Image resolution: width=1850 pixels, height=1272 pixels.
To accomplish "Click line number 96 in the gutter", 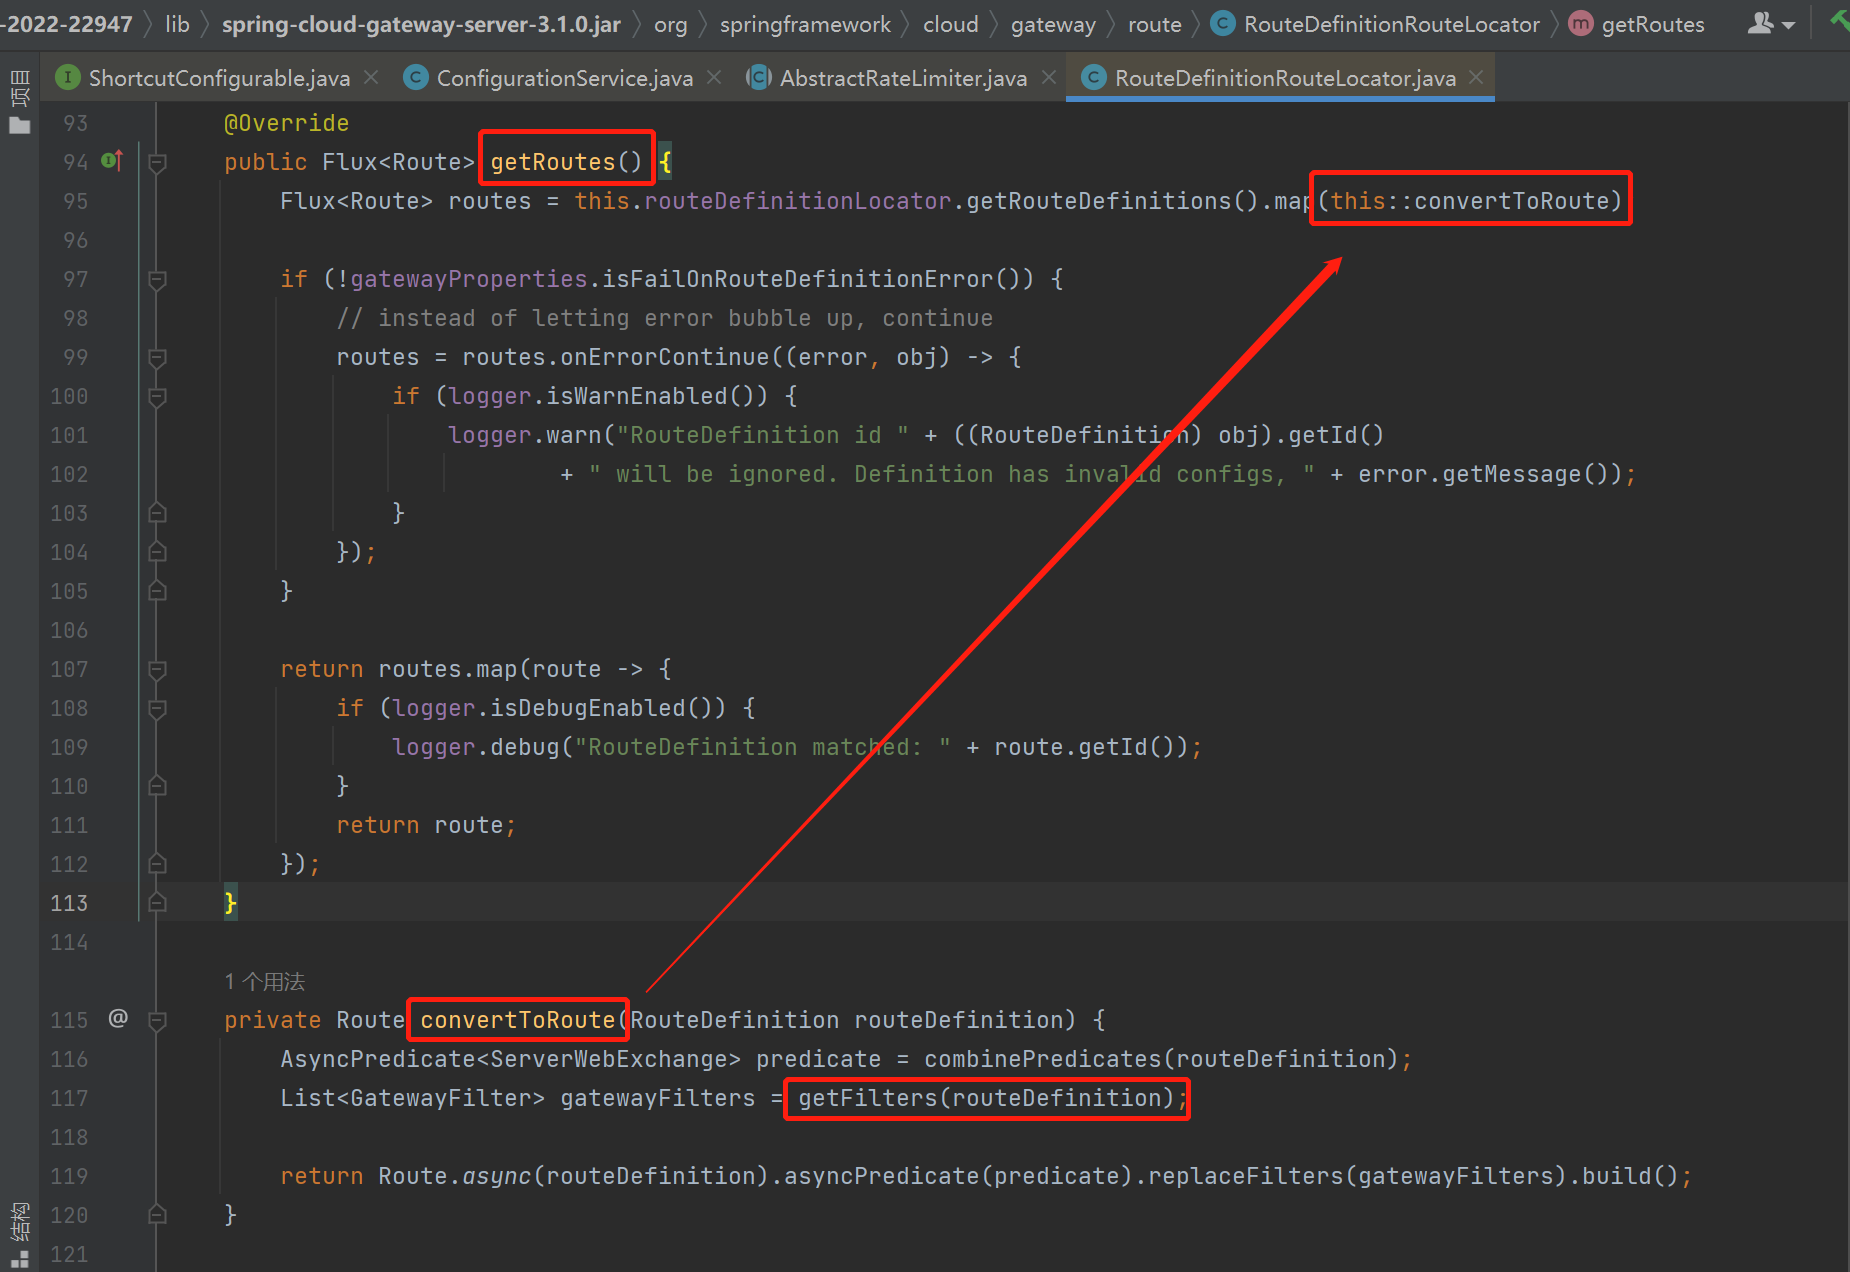I will point(76,240).
